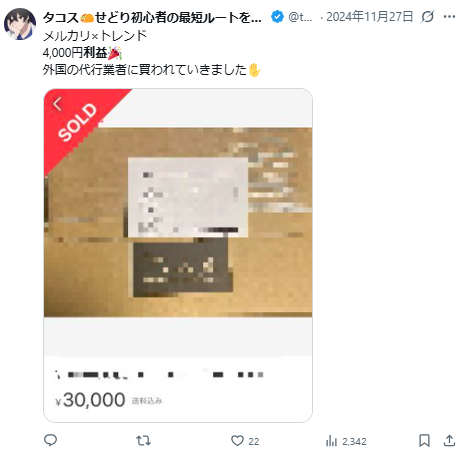Screen dimensions: 467x455
Task: Click the back chevron in the attached screenshot
Action: [x=57, y=104]
